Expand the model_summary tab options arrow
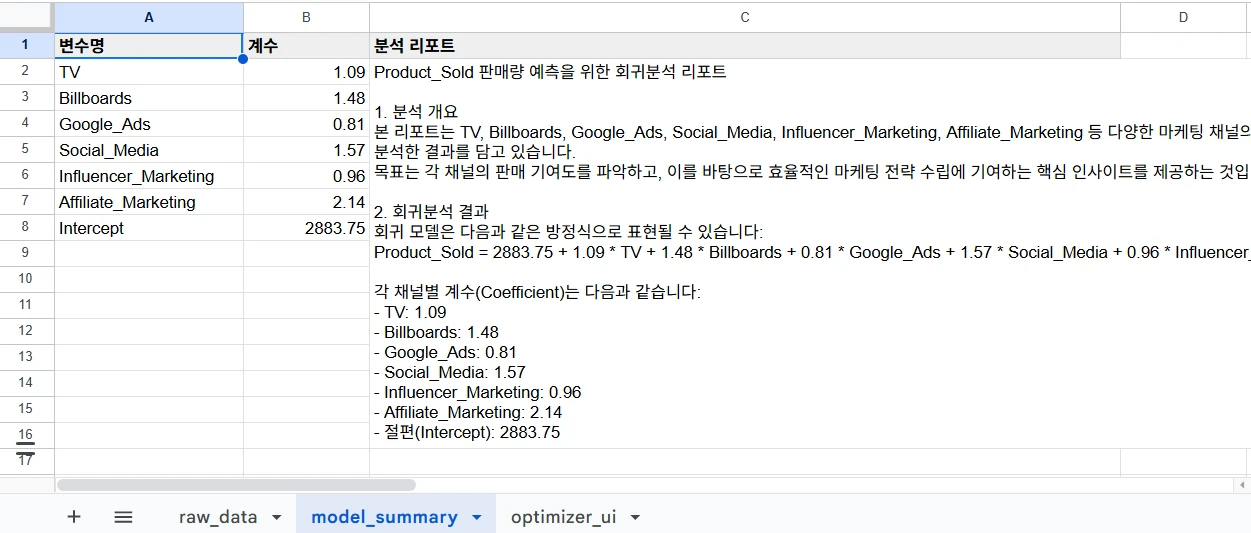 477,518
